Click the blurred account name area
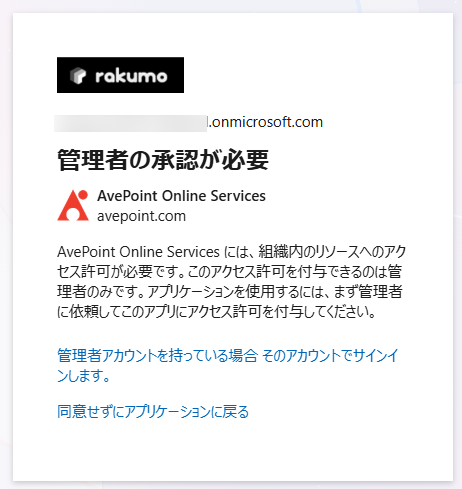The height and width of the screenshot is (489, 462). pos(130,123)
